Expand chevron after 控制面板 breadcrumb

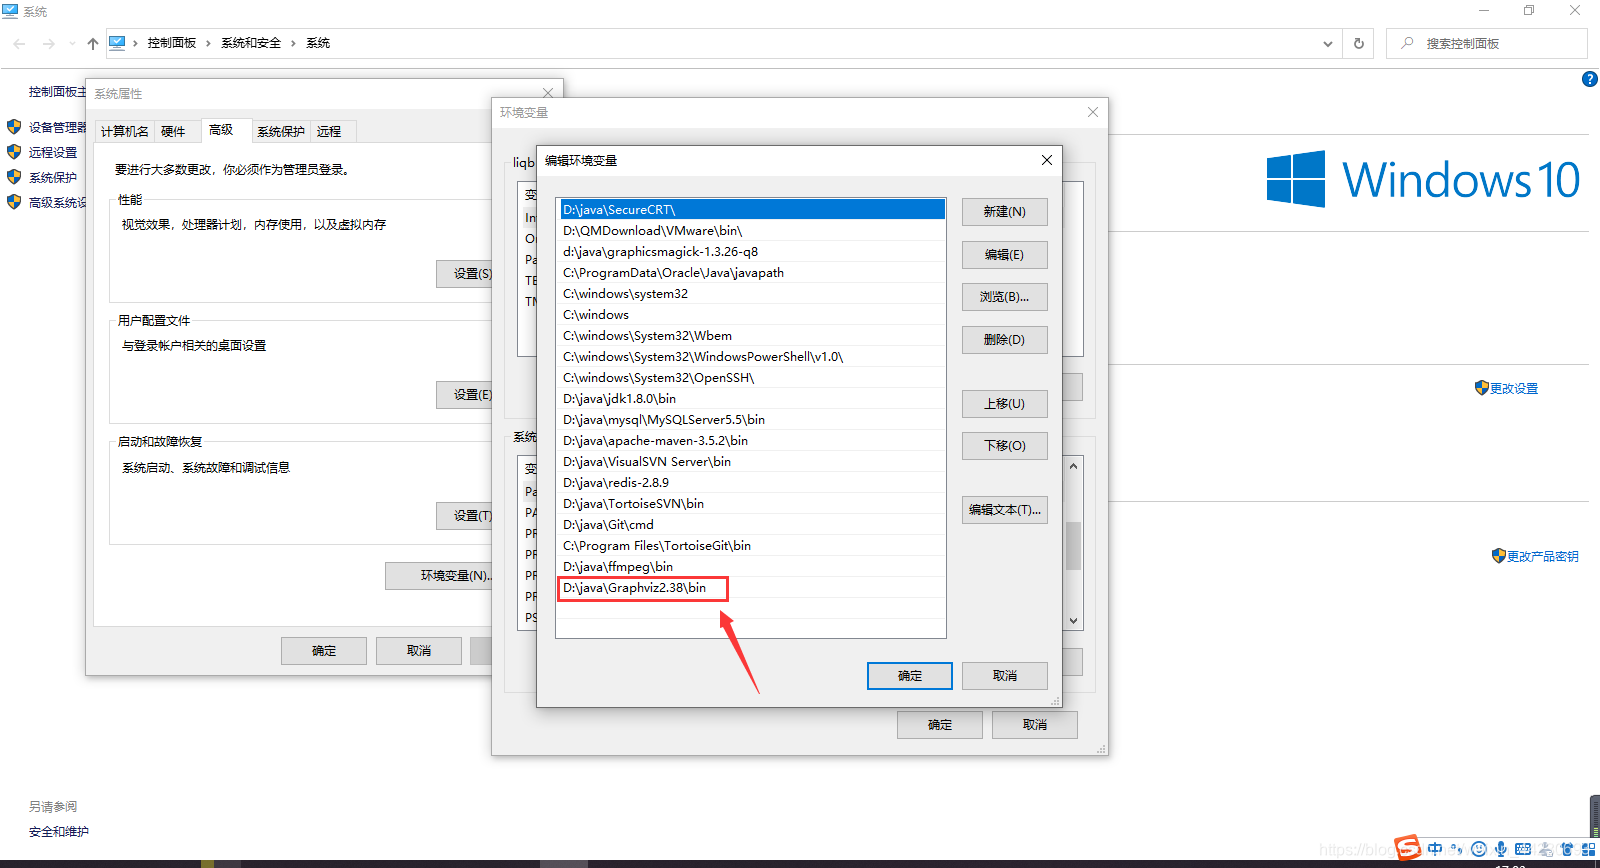(x=208, y=43)
